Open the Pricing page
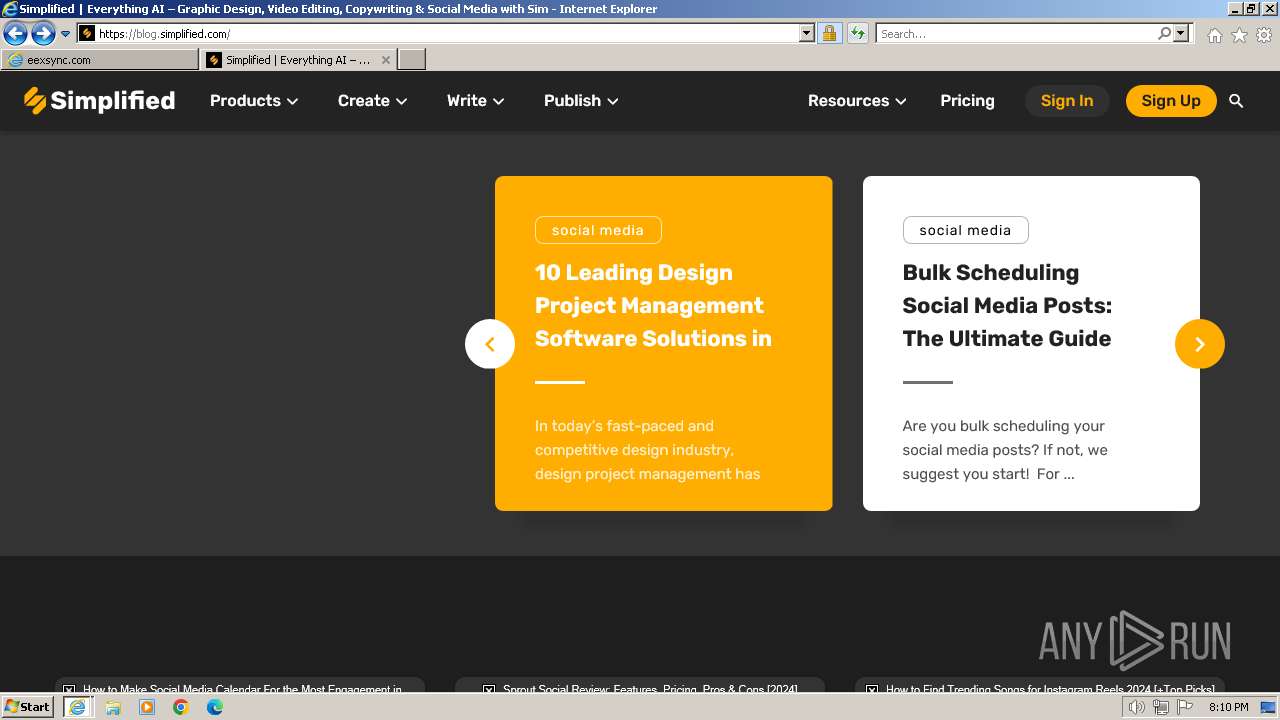Image resolution: width=1280 pixels, height=720 pixels. click(967, 101)
